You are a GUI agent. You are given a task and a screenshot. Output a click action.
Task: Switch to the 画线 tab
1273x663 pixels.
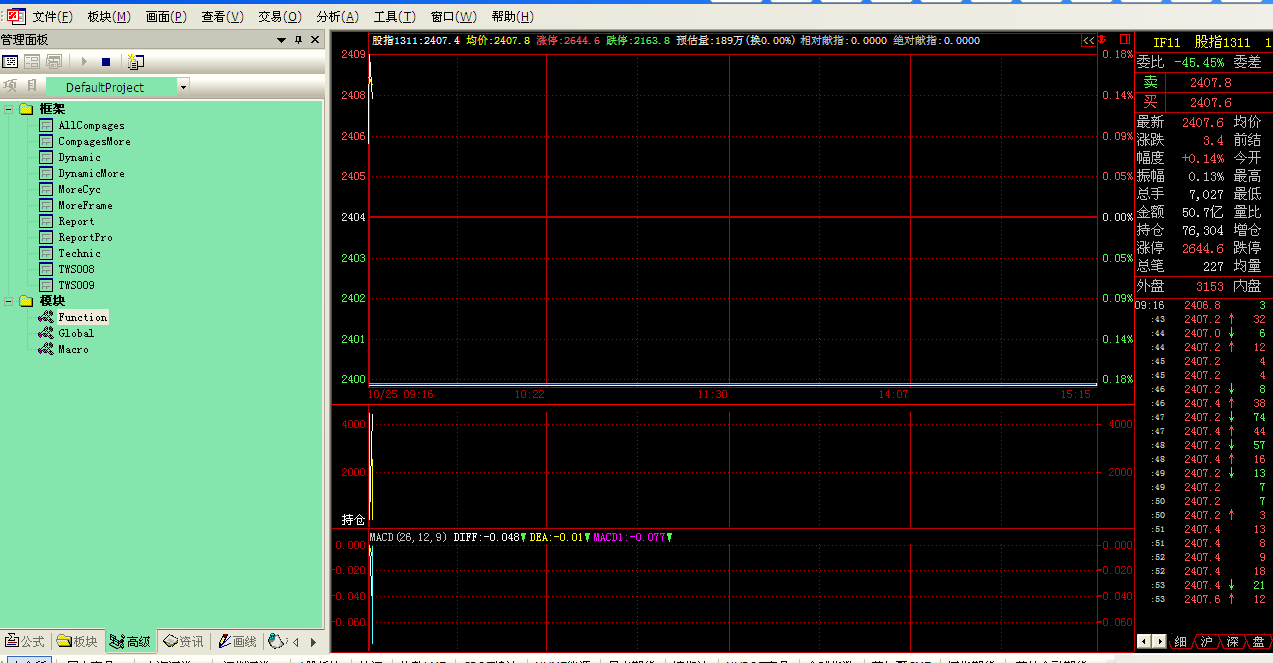[236, 642]
